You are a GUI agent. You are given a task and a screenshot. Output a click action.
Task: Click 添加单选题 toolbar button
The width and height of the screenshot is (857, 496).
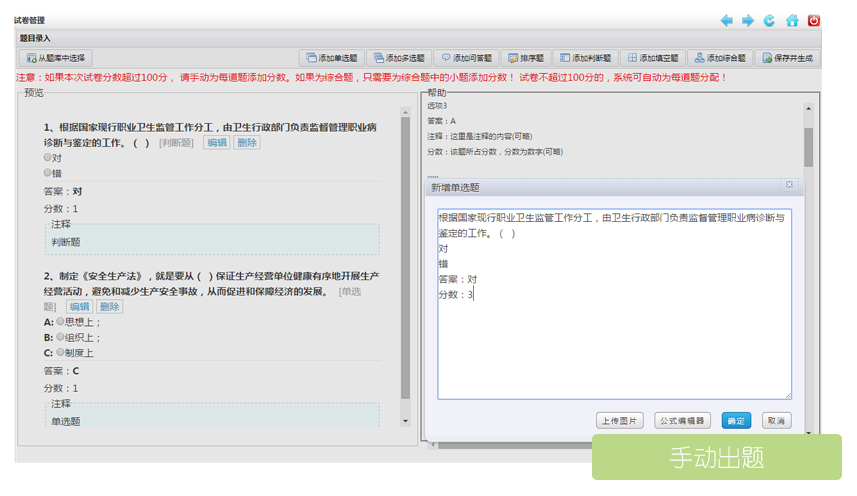pos(331,58)
